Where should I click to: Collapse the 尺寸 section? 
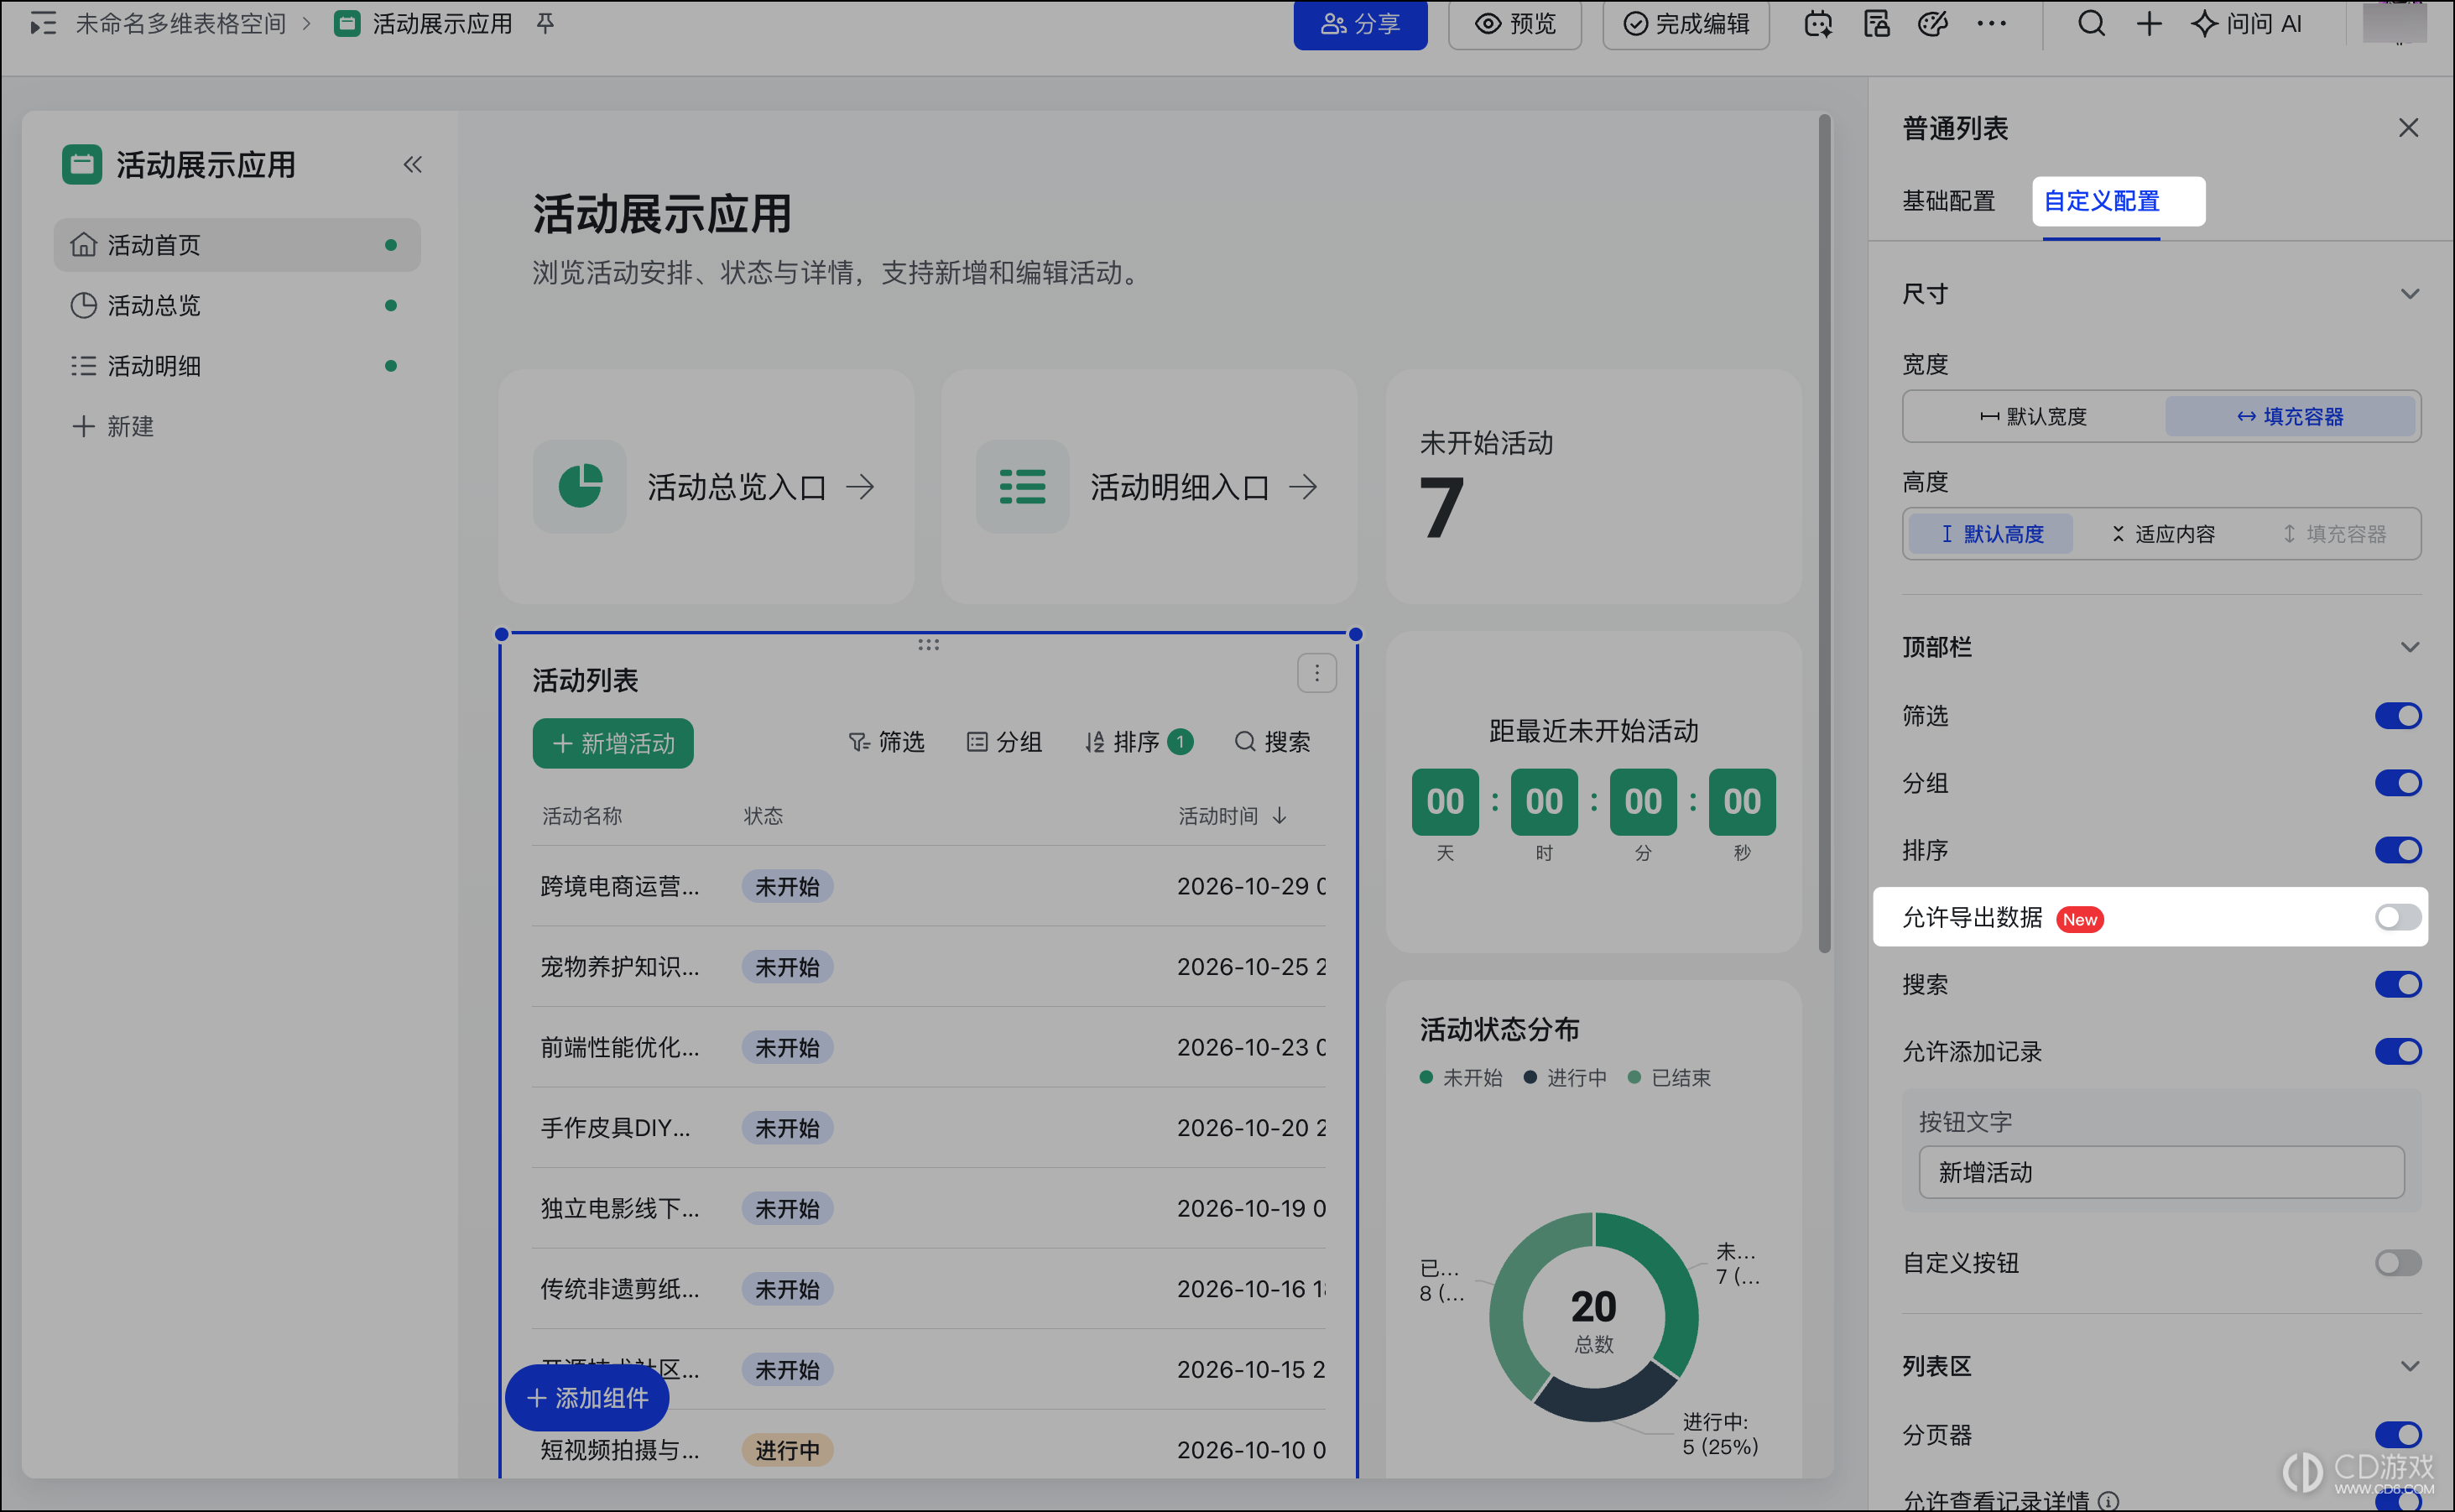tap(2409, 294)
